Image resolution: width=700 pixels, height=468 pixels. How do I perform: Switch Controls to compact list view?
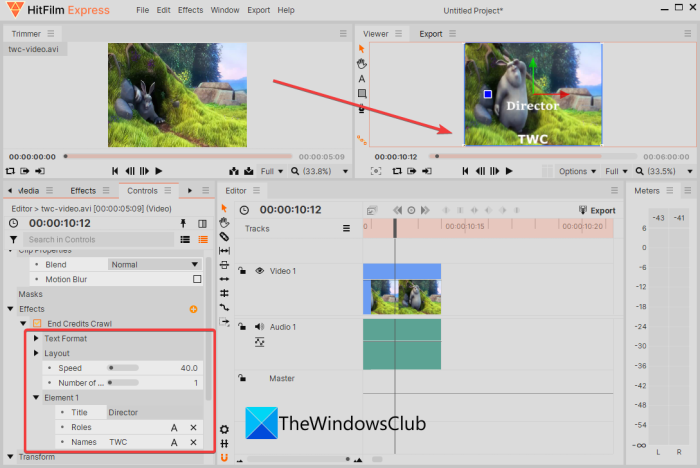(185, 240)
